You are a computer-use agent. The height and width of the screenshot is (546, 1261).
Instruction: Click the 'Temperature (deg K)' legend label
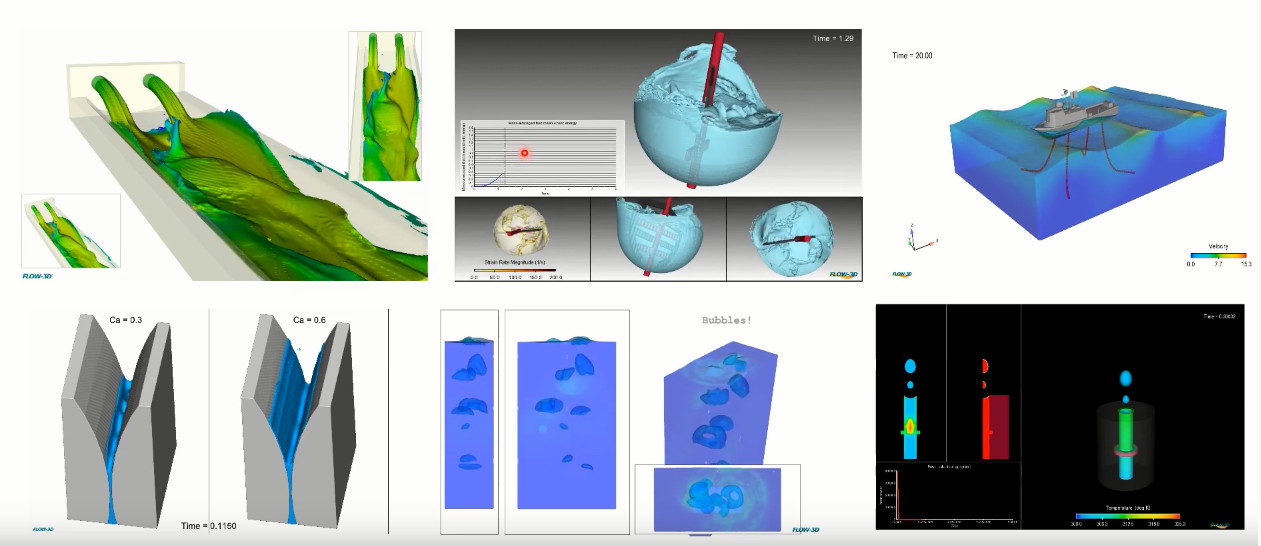coord(1130,507)
